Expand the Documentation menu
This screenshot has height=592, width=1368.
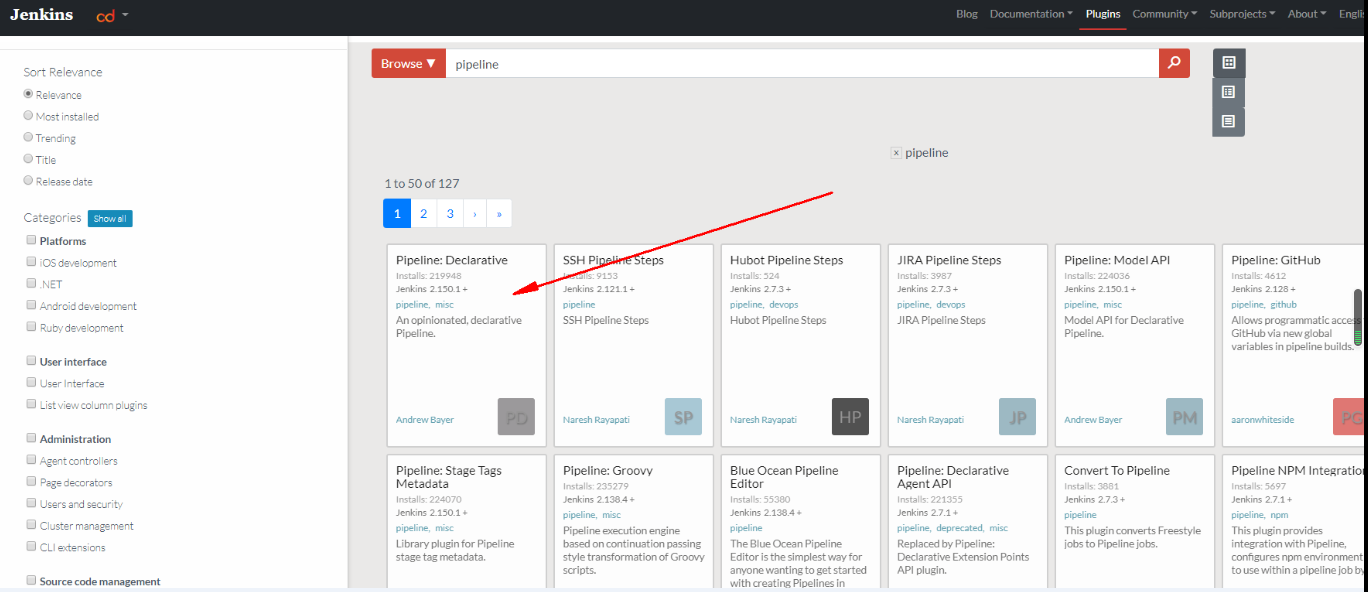point(1031,14)
